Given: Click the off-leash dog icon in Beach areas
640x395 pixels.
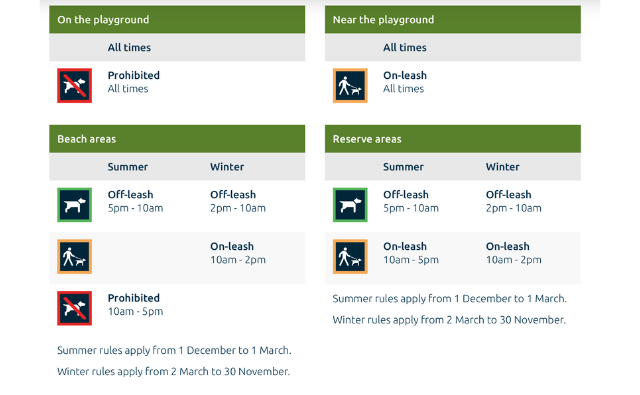Looking at the screenshot, I should click(x=74, y=204).
